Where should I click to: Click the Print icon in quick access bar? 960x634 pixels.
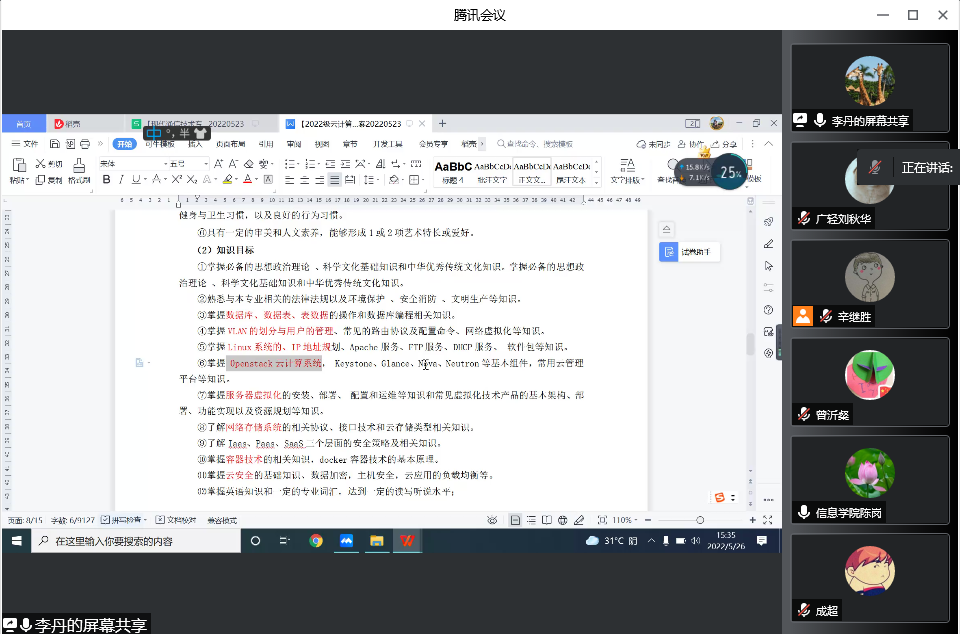pos(85,144)
